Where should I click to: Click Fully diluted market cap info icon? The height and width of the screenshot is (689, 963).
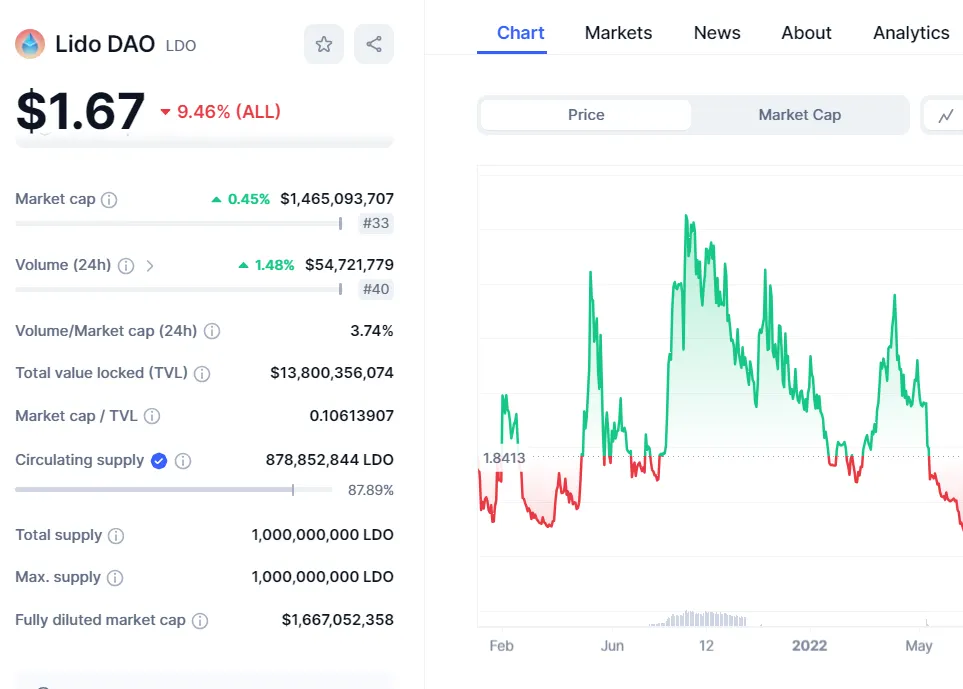tap(200, 621)
